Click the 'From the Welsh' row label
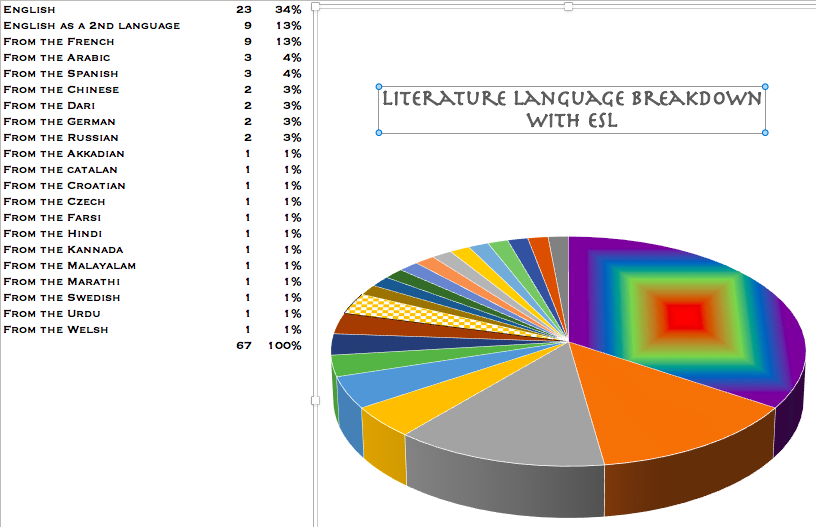Screen dimensions: 816x527 (56, 329)
